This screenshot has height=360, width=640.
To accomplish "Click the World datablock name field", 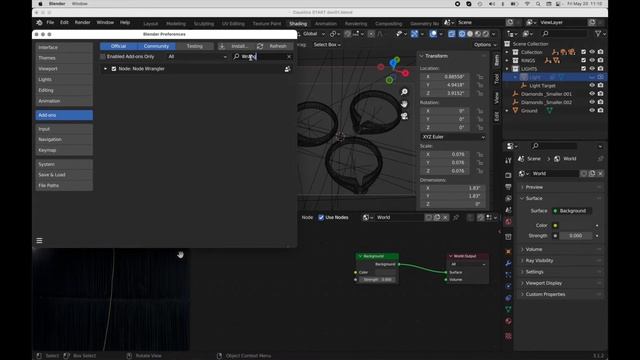I will pyautogui.click(x=399, y=218).
